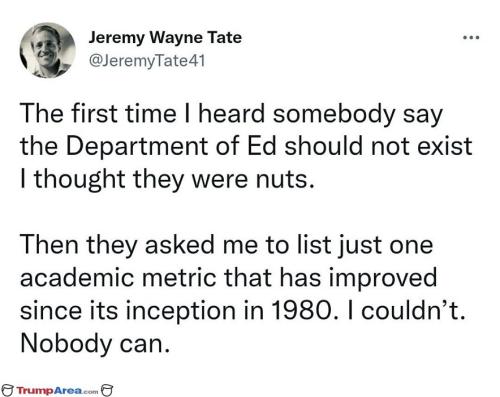The width and height of the screenshot is (500, 397).
Task: Click the phrase 'I thought they were nuts.'
Action: tap(167, 180)
